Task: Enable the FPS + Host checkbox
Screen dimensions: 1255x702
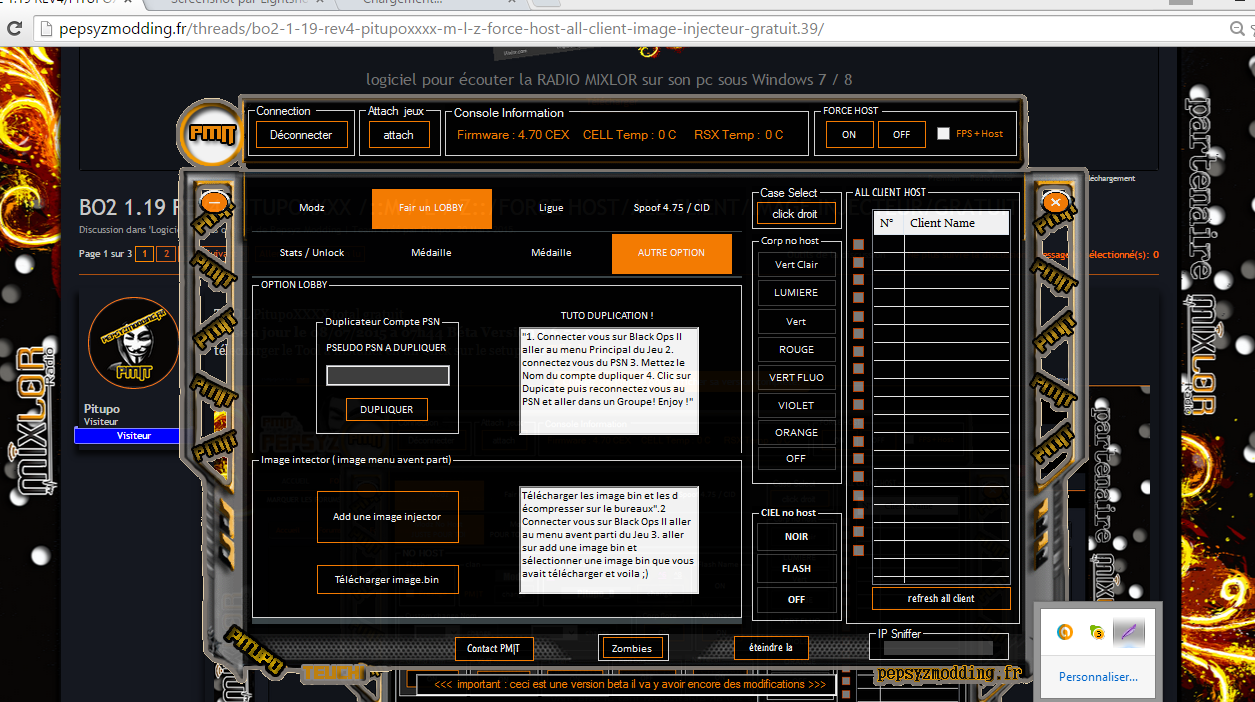Action: tap(943, 134)
